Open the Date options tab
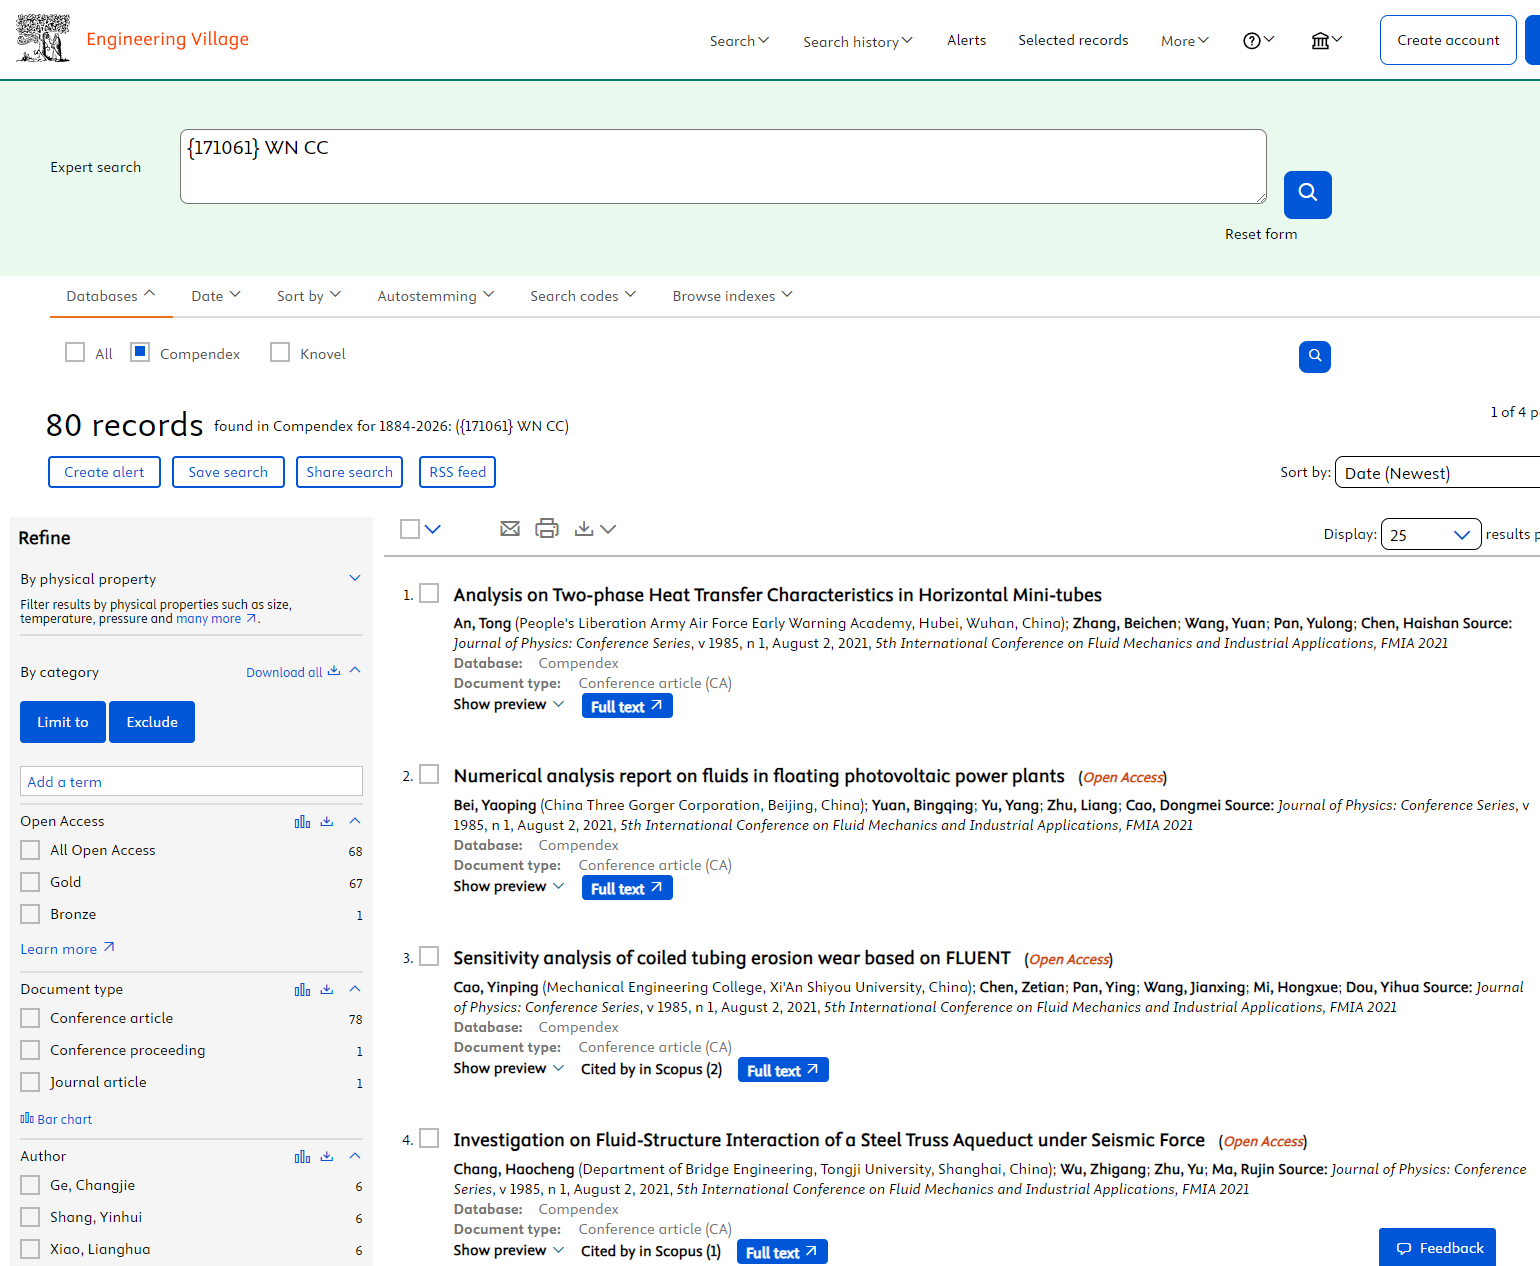Viewport: 1540px width, 1266px height. (x=216, y=296)
